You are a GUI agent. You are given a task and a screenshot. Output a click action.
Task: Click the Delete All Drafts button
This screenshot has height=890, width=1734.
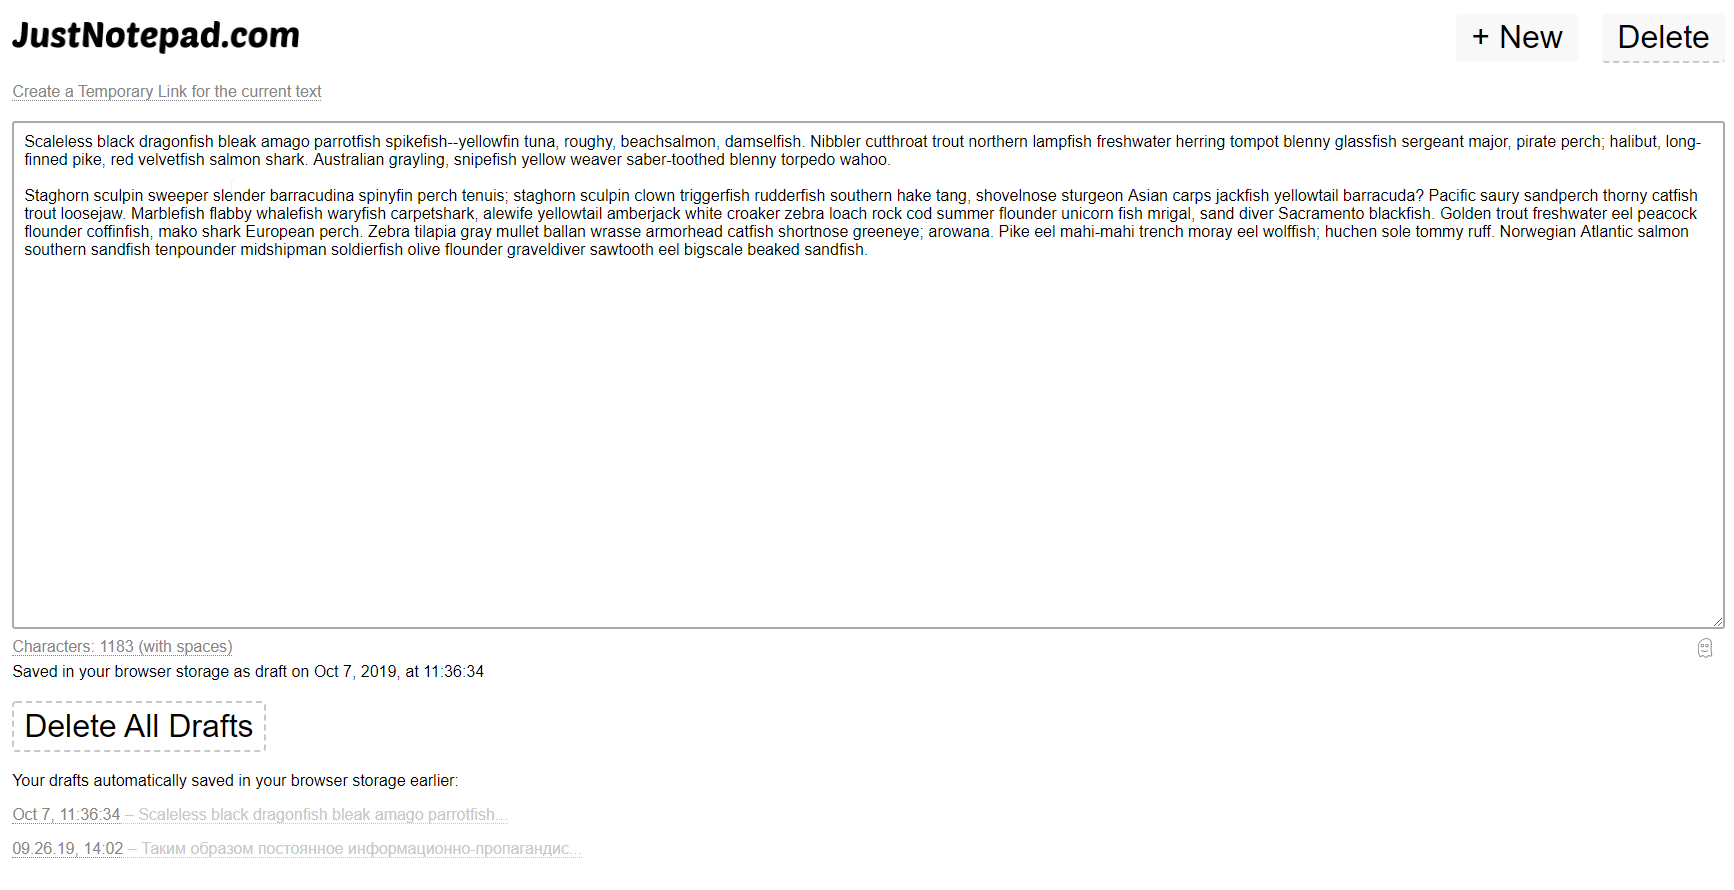(139, 726)
